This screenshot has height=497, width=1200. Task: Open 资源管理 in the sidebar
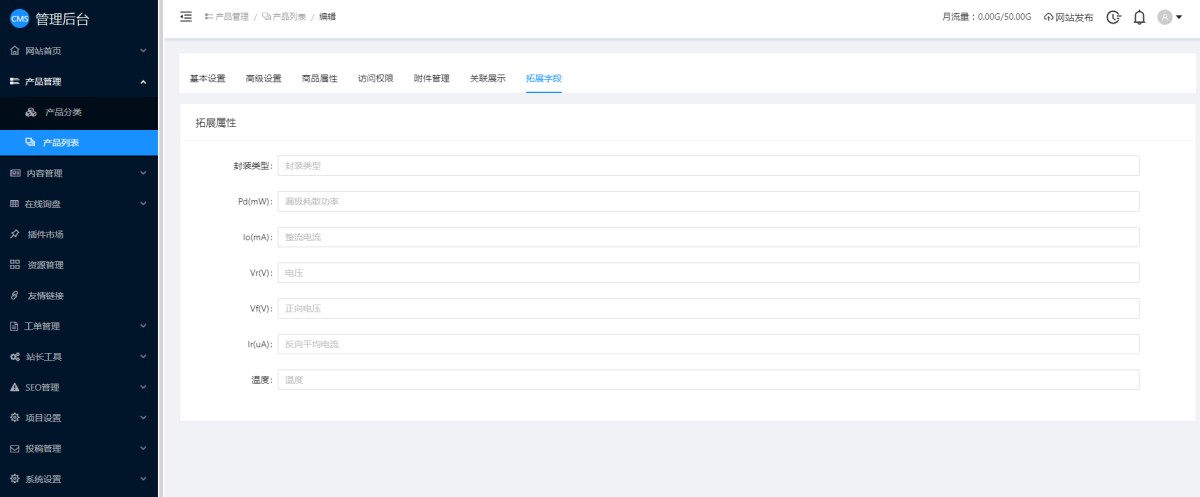point(45,265)
